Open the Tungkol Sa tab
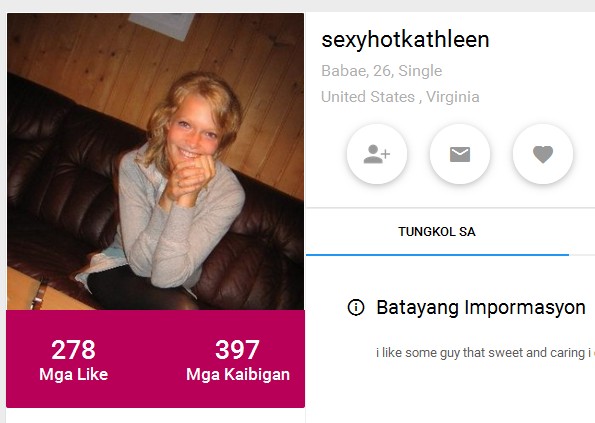This screenshot has height=423, width=595. click(x=437, y=232)
